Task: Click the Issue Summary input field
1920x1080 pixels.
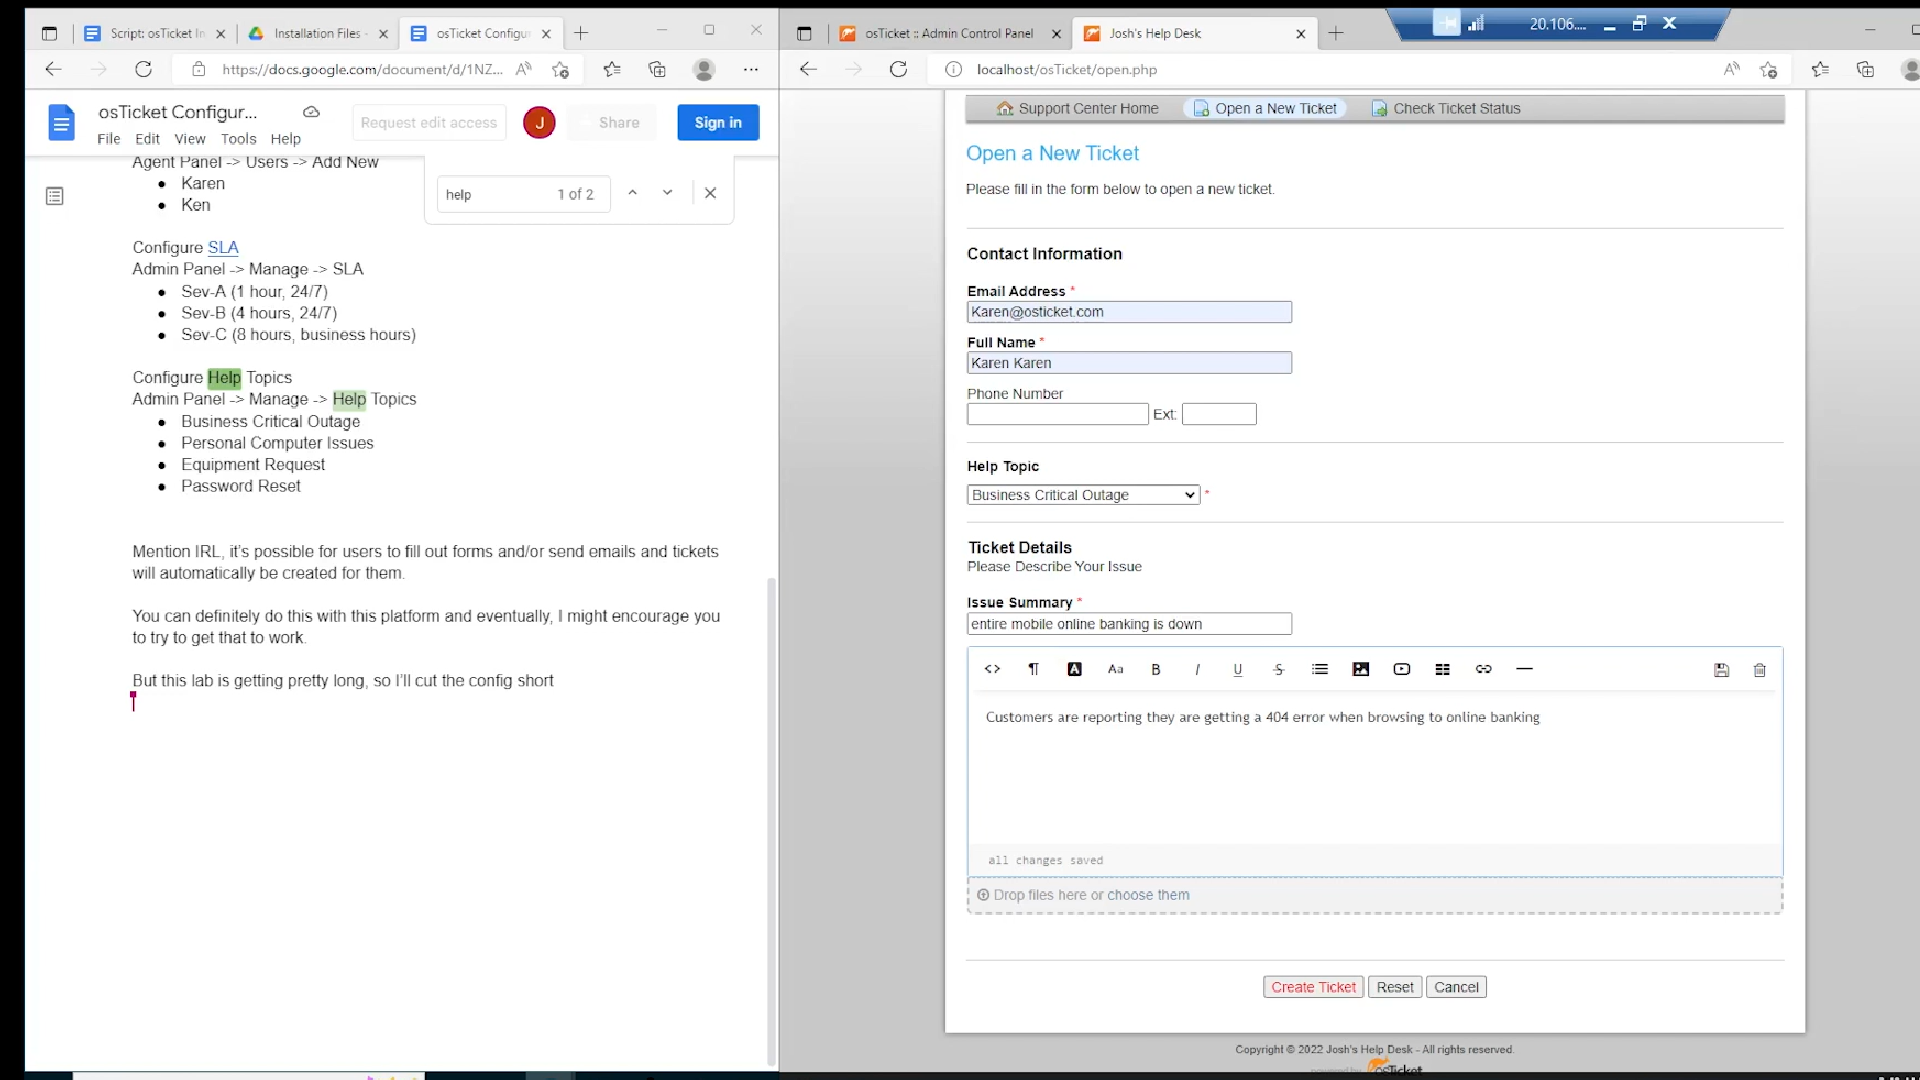Action: click(x=1129, y=624)
